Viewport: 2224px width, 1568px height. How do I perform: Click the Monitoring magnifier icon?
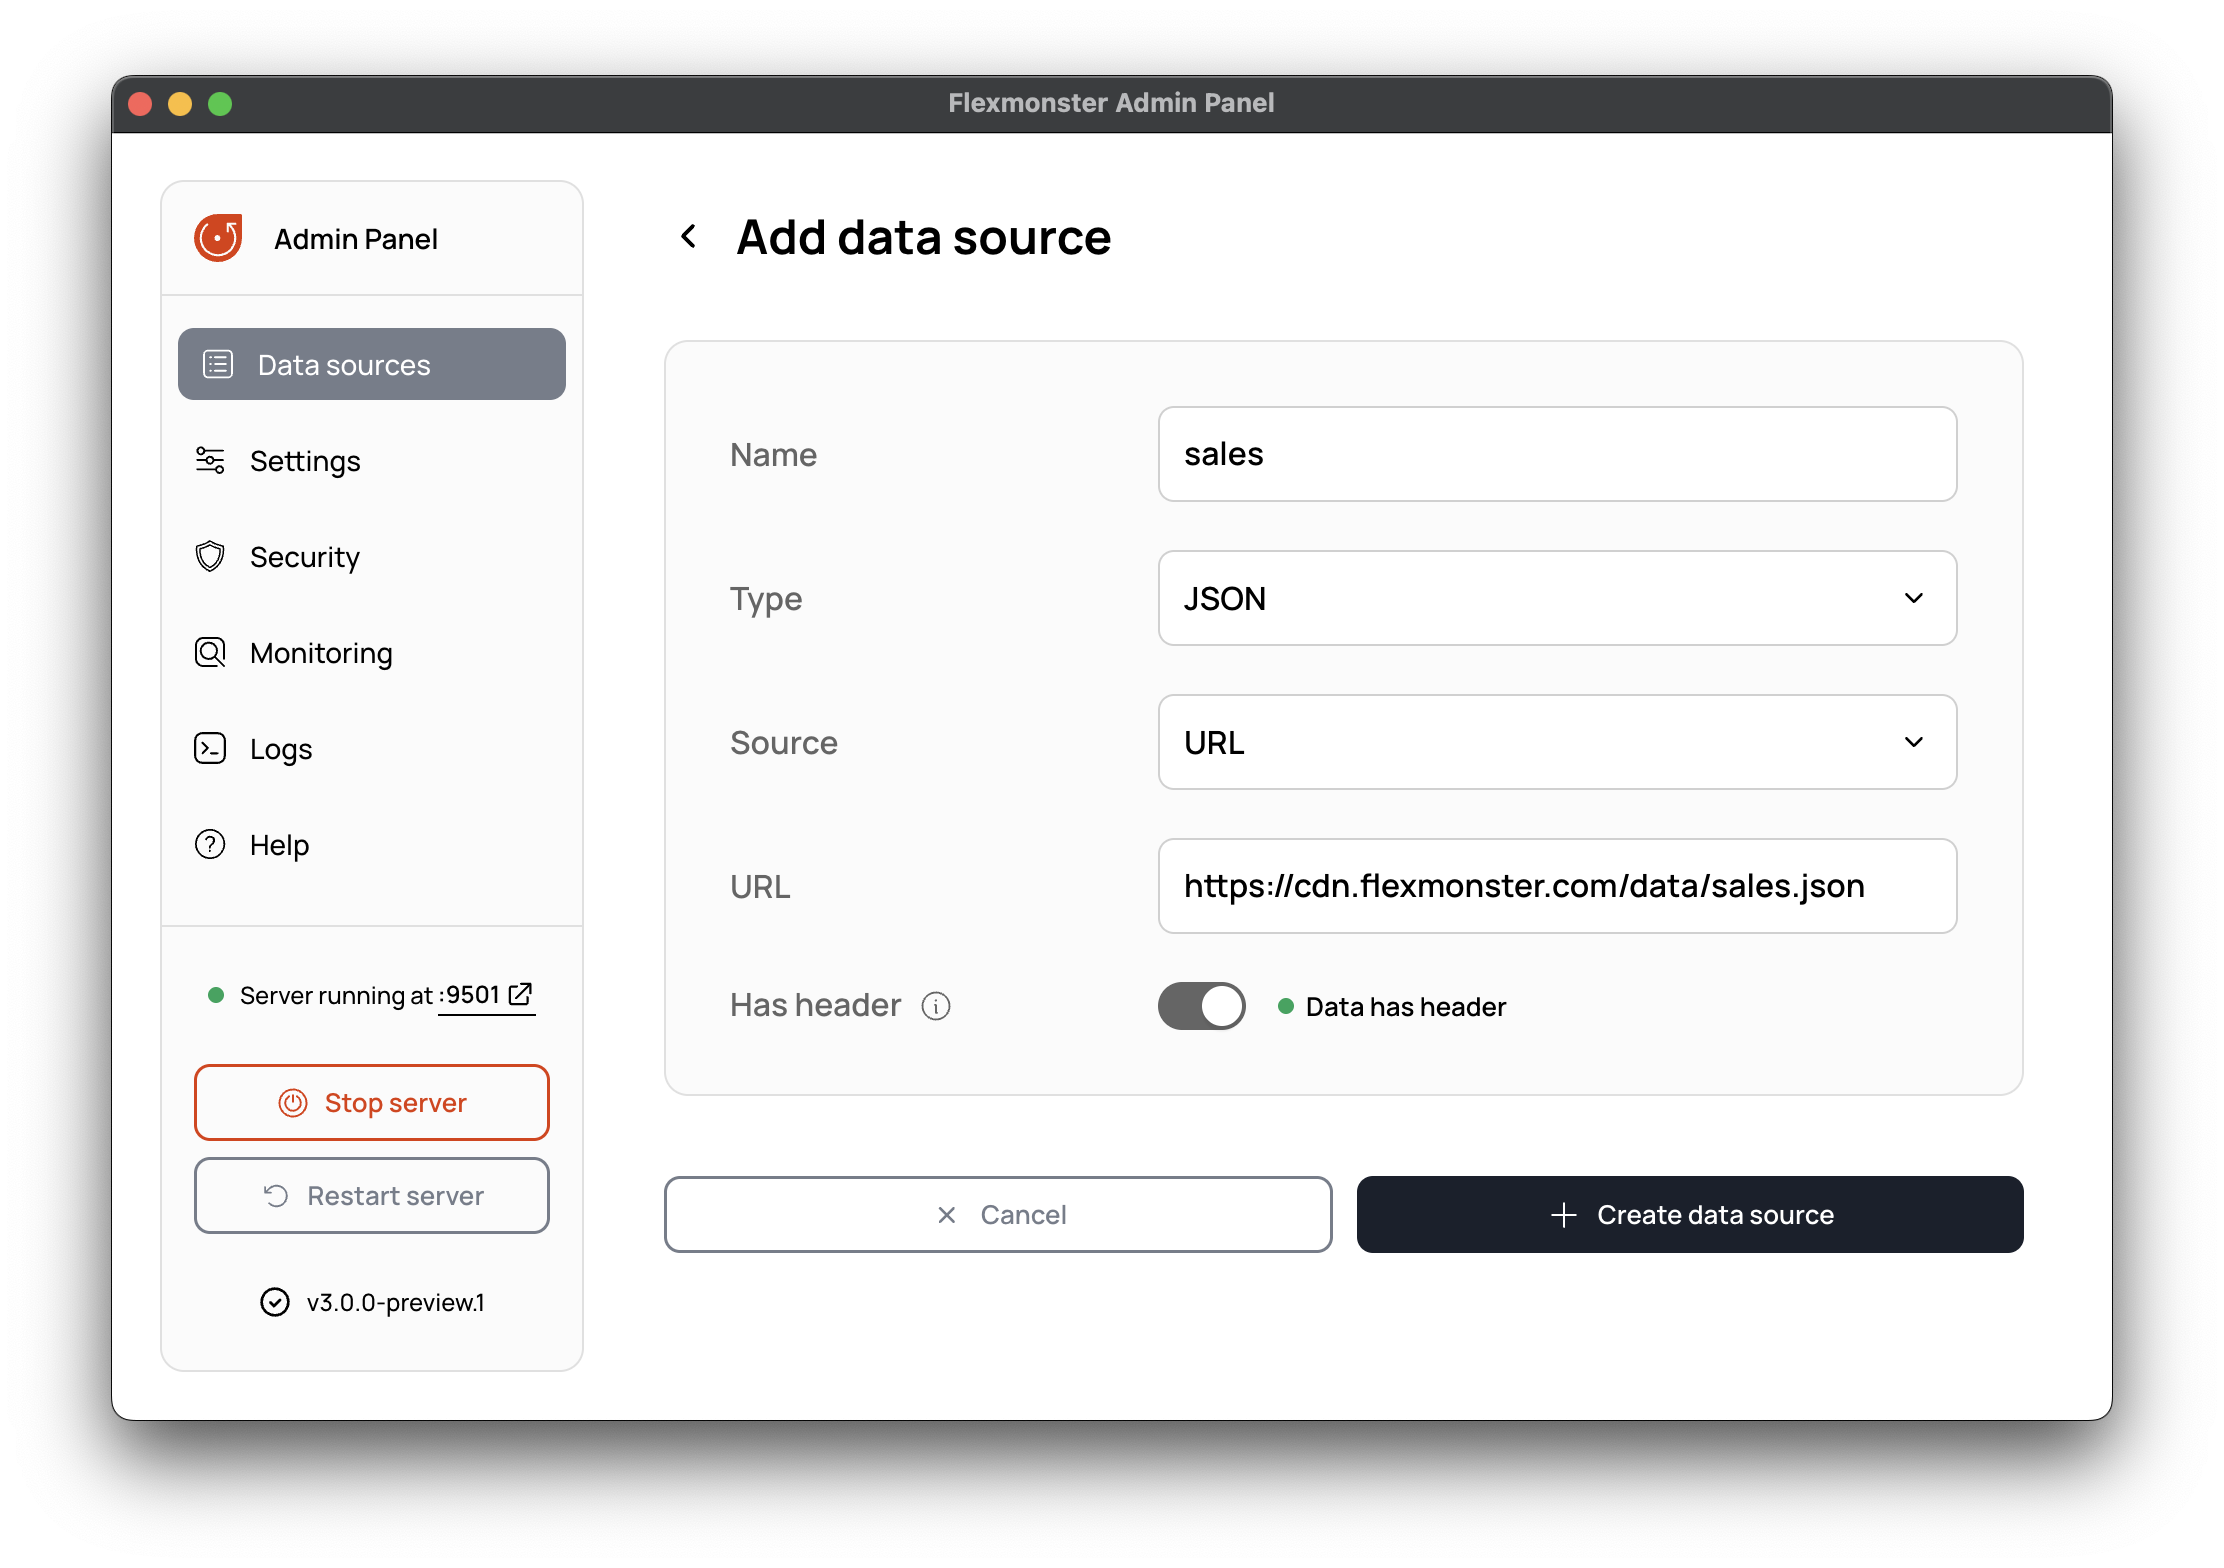[210, 653]
